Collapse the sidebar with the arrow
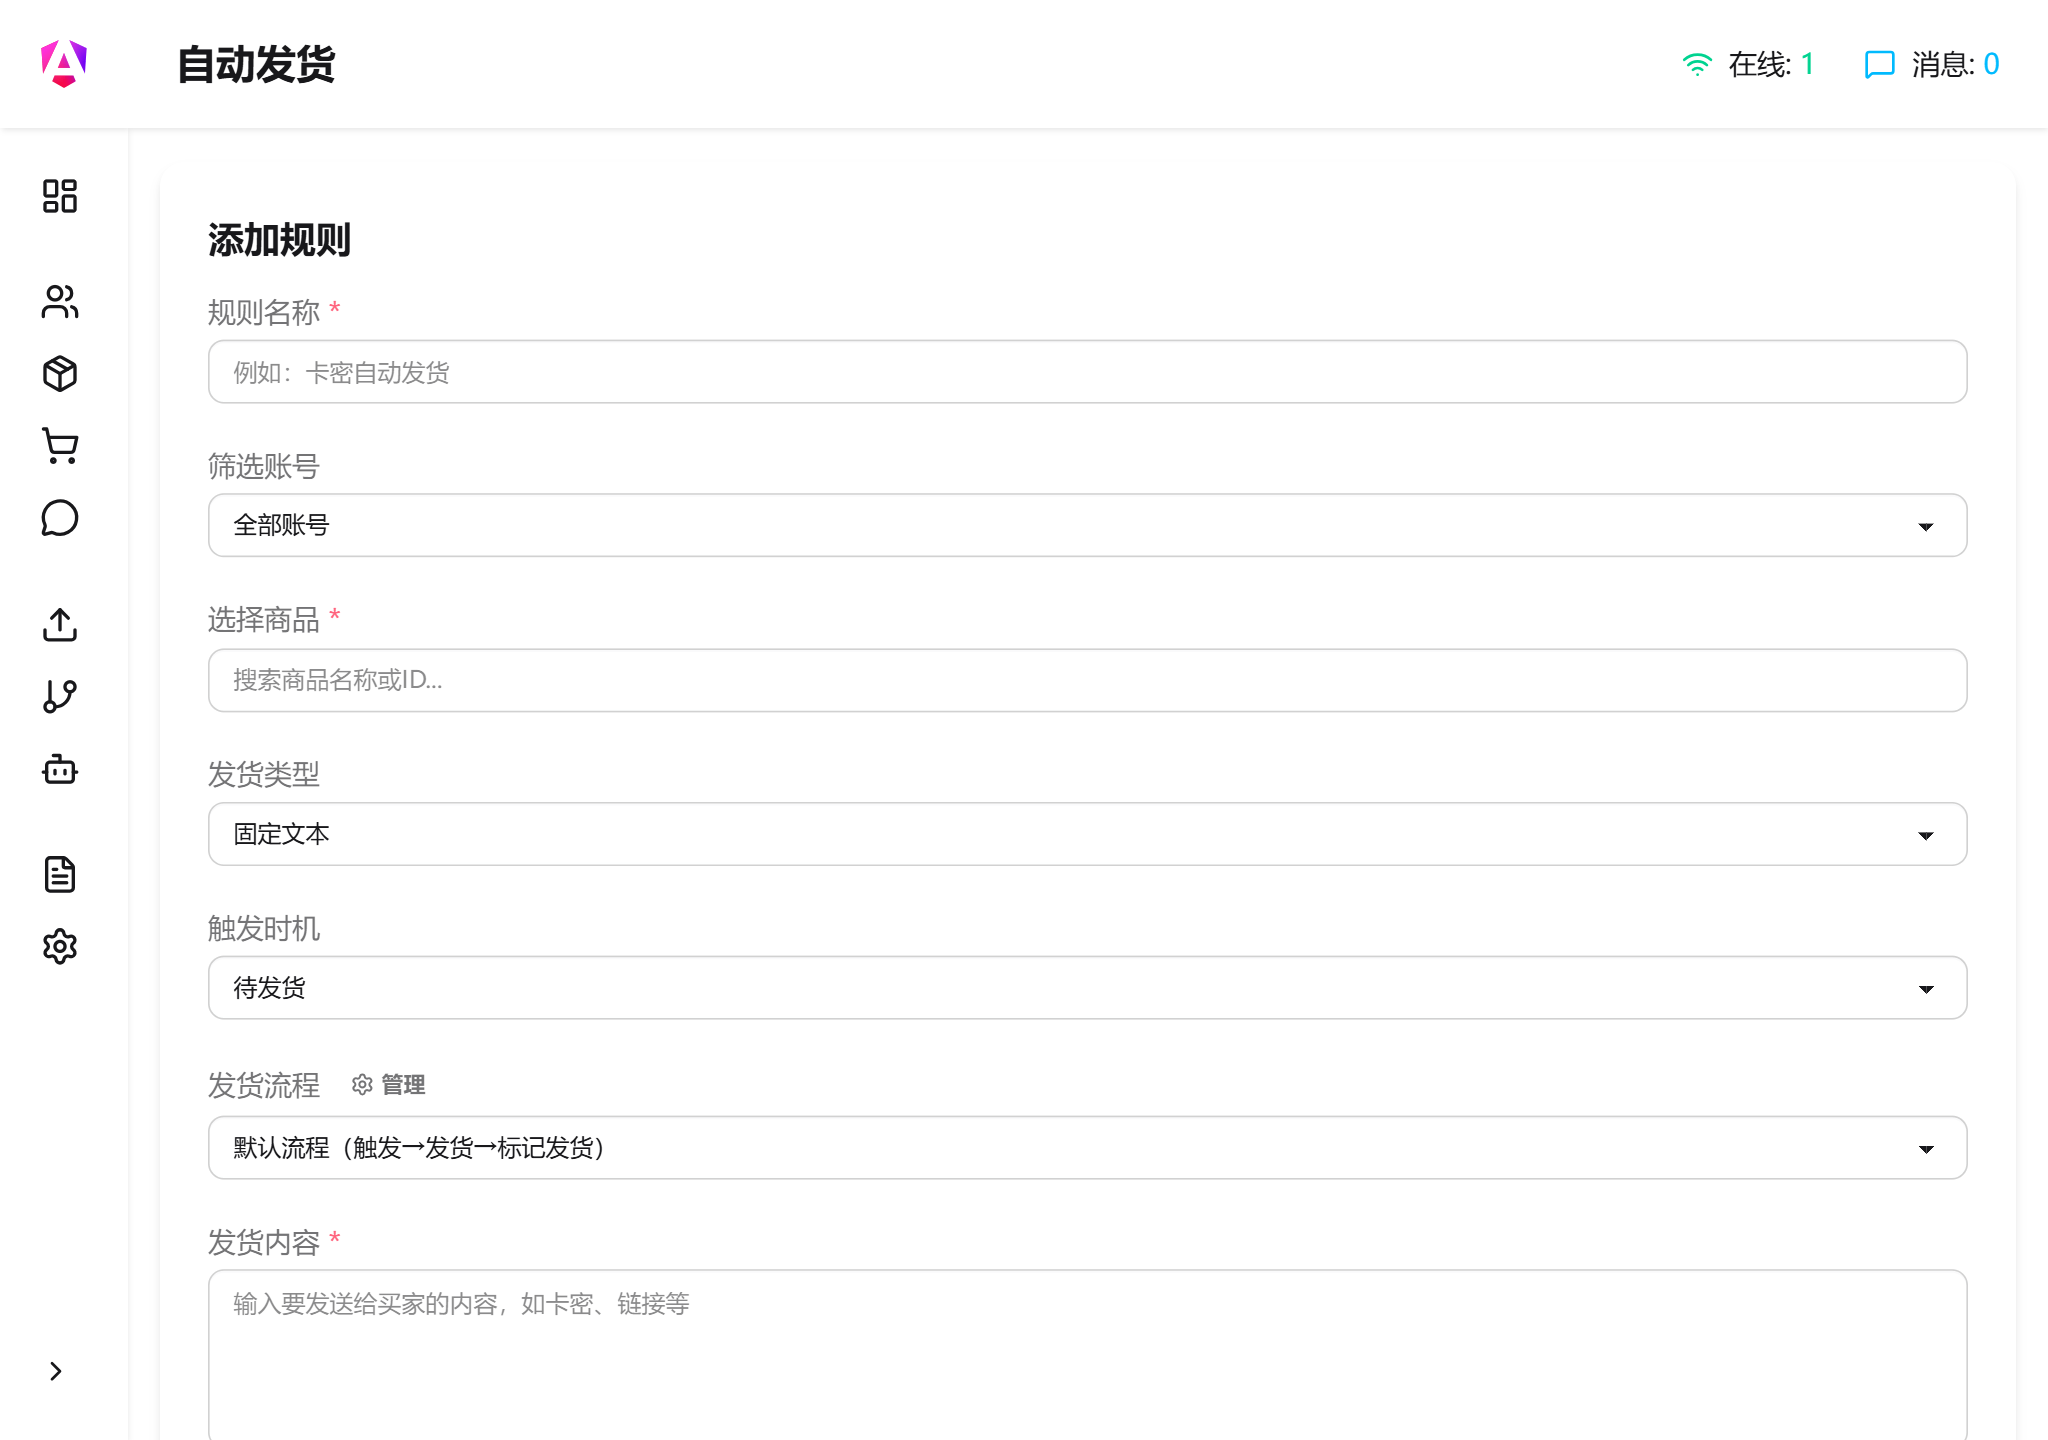Viewport: 2048px width, 1440px height. (57, 1371)
